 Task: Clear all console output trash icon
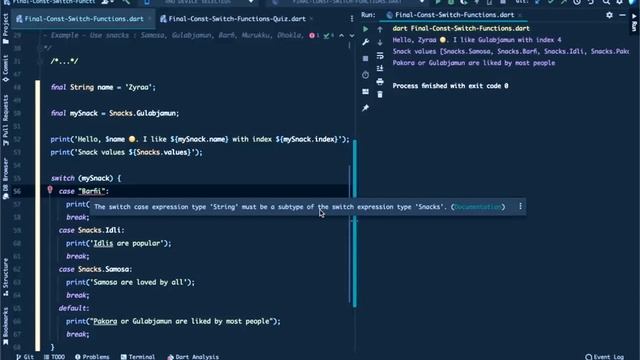380,95
